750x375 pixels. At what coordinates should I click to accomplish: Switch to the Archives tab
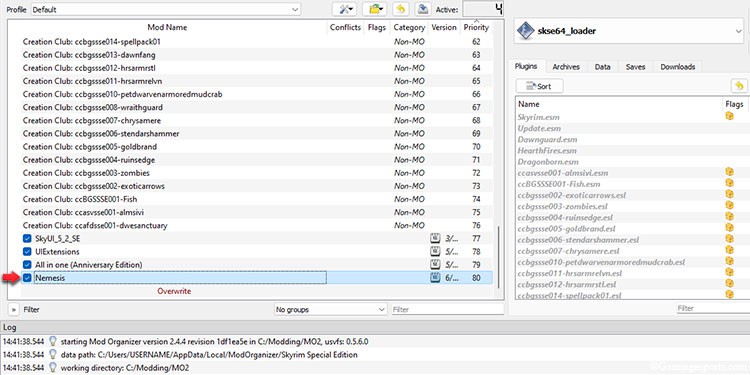(x=566, y=67)
